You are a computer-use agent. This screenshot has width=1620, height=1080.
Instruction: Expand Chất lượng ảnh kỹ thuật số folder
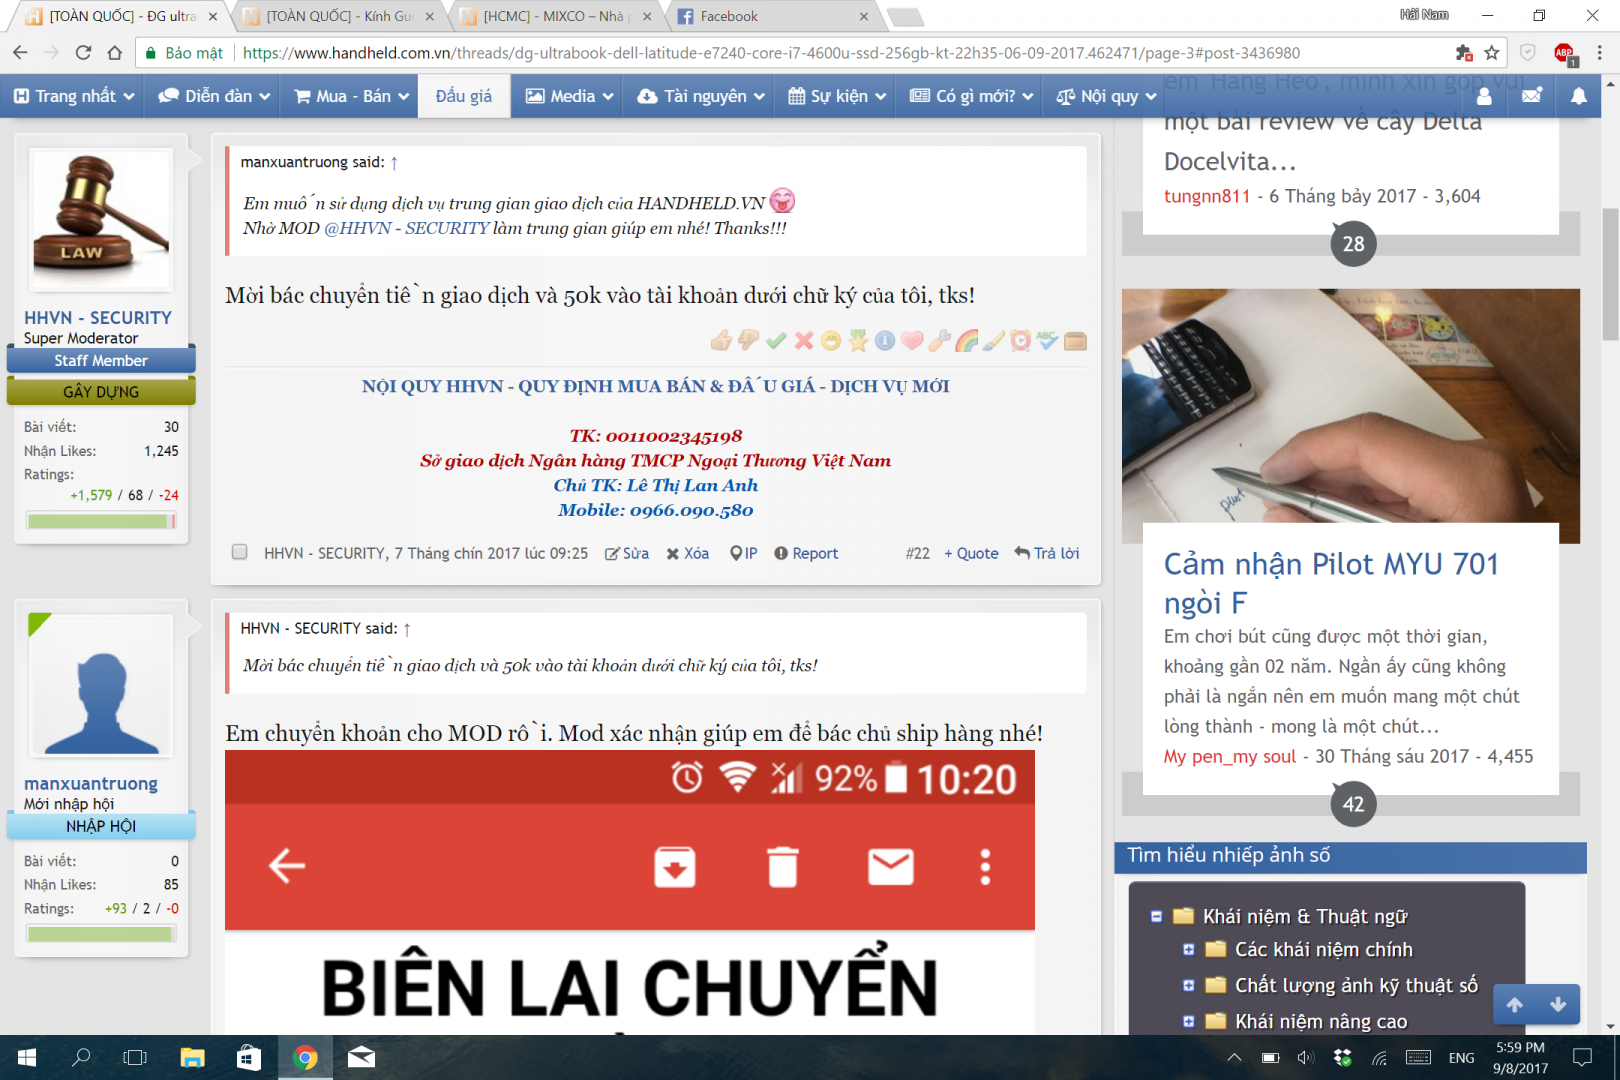point(1188,985)
